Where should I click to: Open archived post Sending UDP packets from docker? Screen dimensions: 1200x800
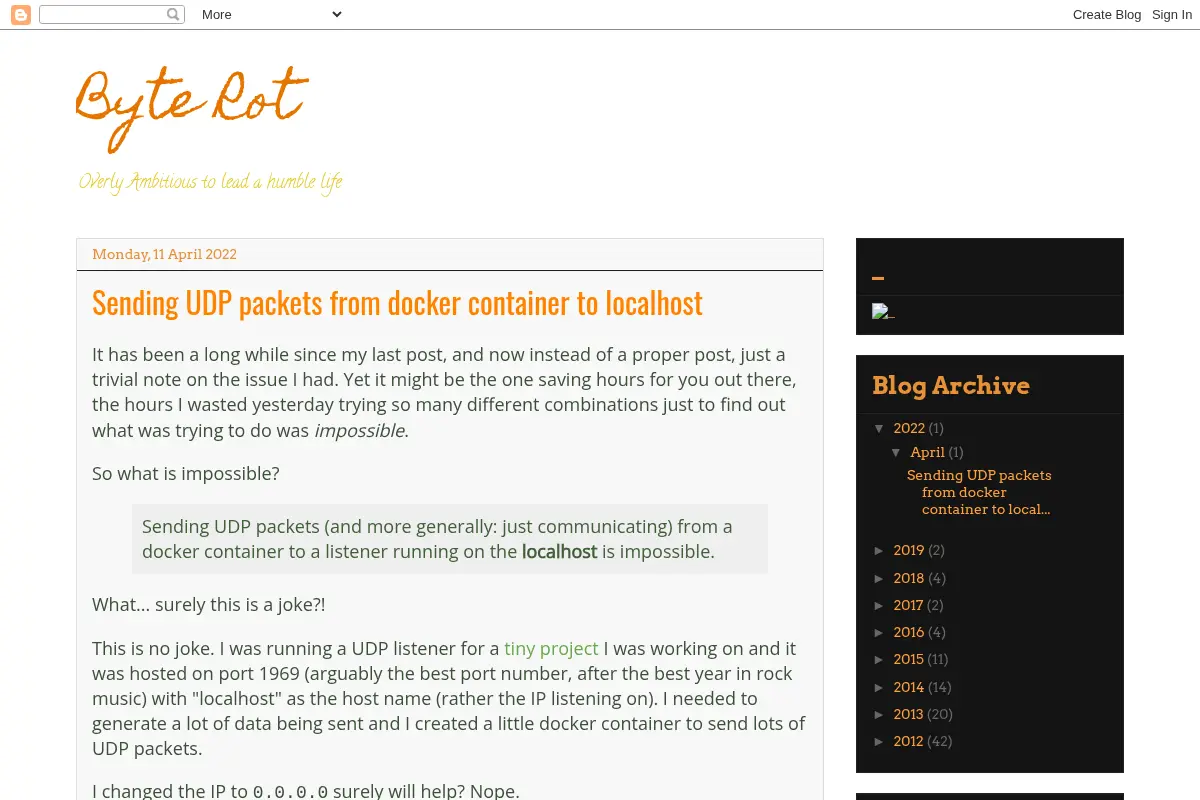[979, 492]
